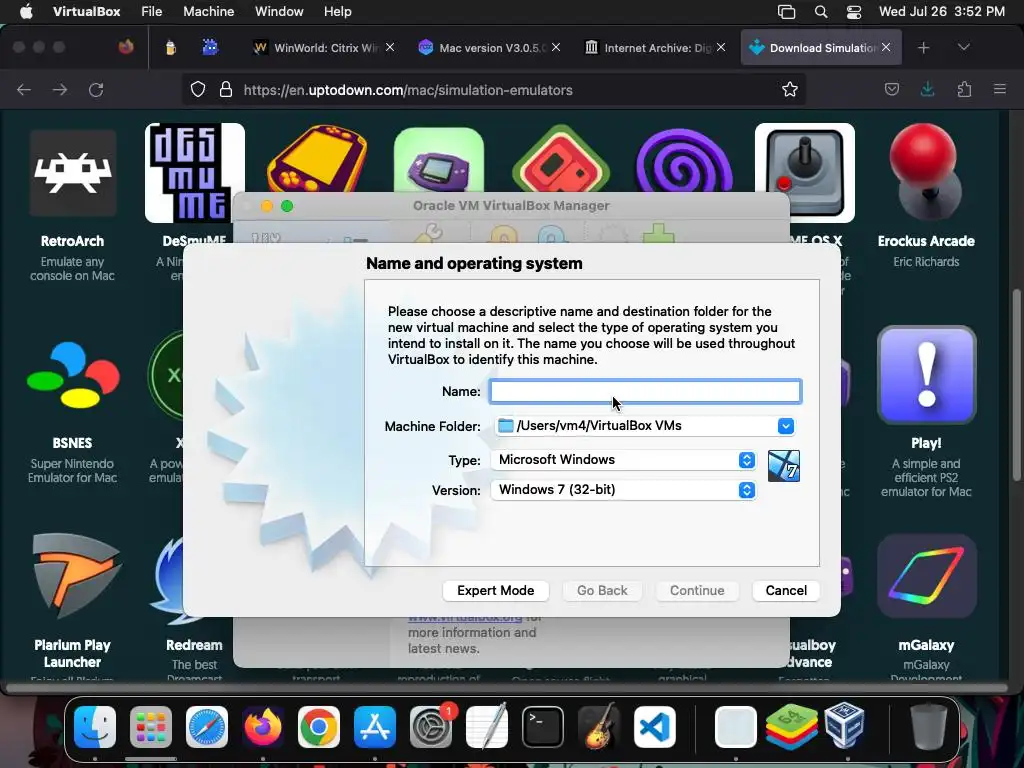Click the browser back arrow
This screenshot has width=1024, height=768.
click(24, 89)
